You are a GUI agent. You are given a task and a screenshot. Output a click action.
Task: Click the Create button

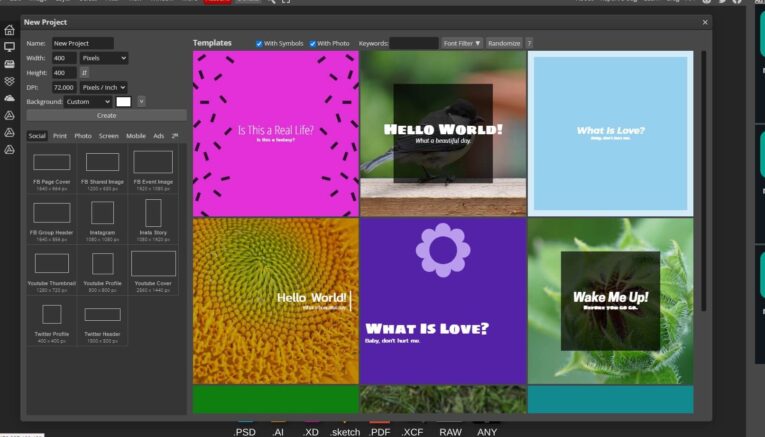pyautogui.click(x=106, y=116)
